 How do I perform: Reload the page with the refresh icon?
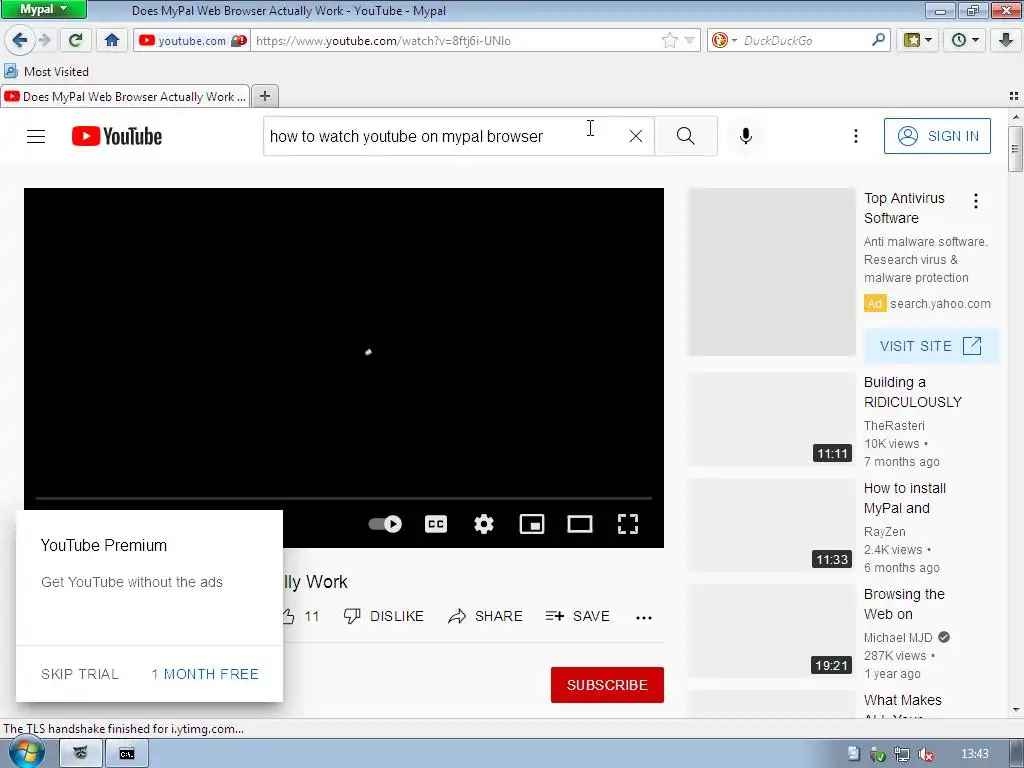click(75, 40)
